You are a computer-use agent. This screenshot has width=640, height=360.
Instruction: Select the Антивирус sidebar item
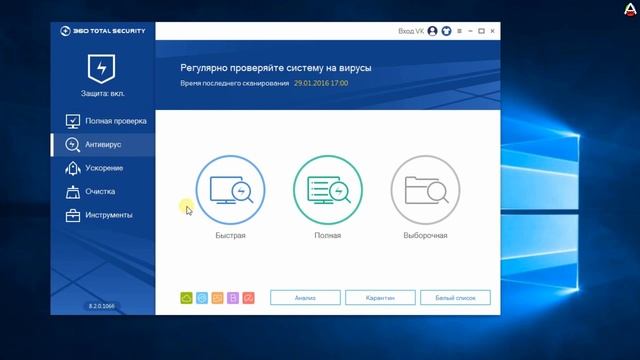pos(103,144)
